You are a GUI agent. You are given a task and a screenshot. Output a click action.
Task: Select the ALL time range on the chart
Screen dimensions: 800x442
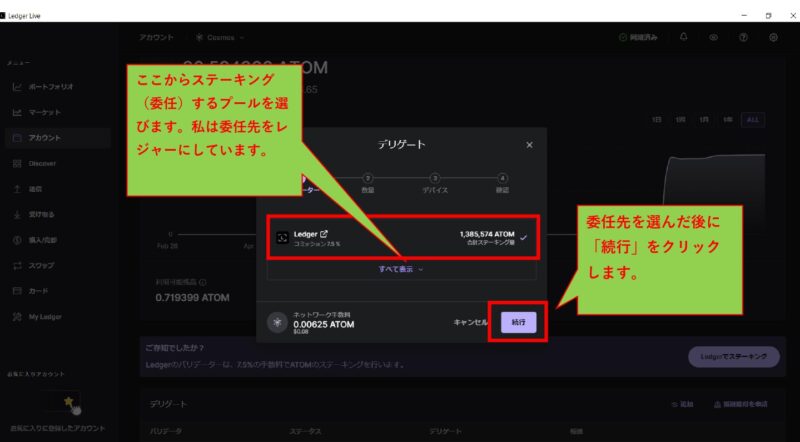[753, 120]
